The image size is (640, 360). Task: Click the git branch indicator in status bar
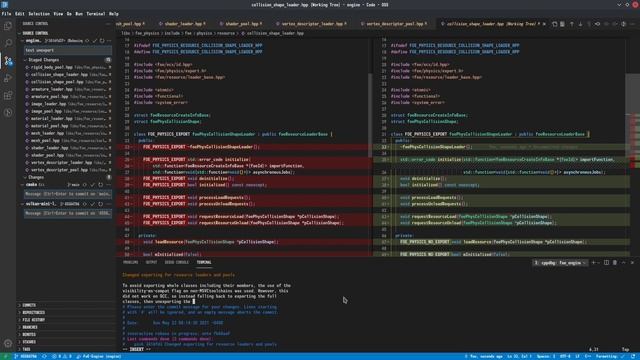(x=25, y=356)
